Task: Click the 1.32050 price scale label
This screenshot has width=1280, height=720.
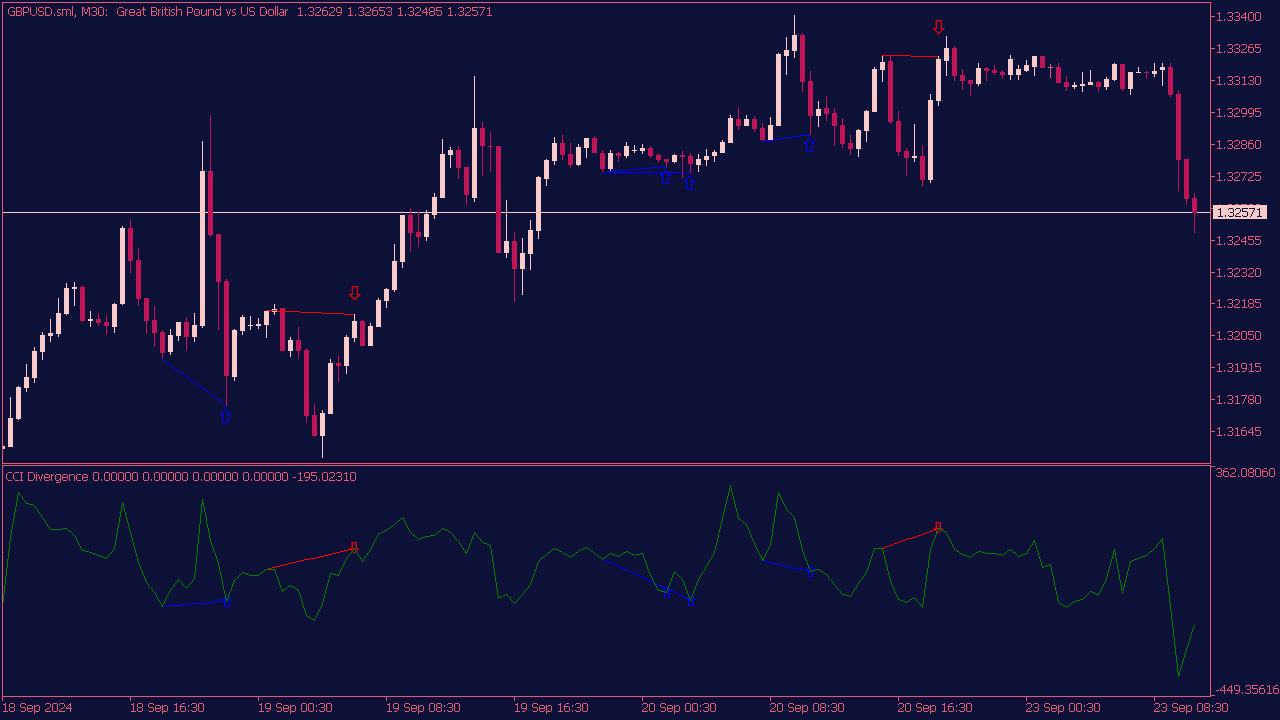Action: tap(1240, 335)
